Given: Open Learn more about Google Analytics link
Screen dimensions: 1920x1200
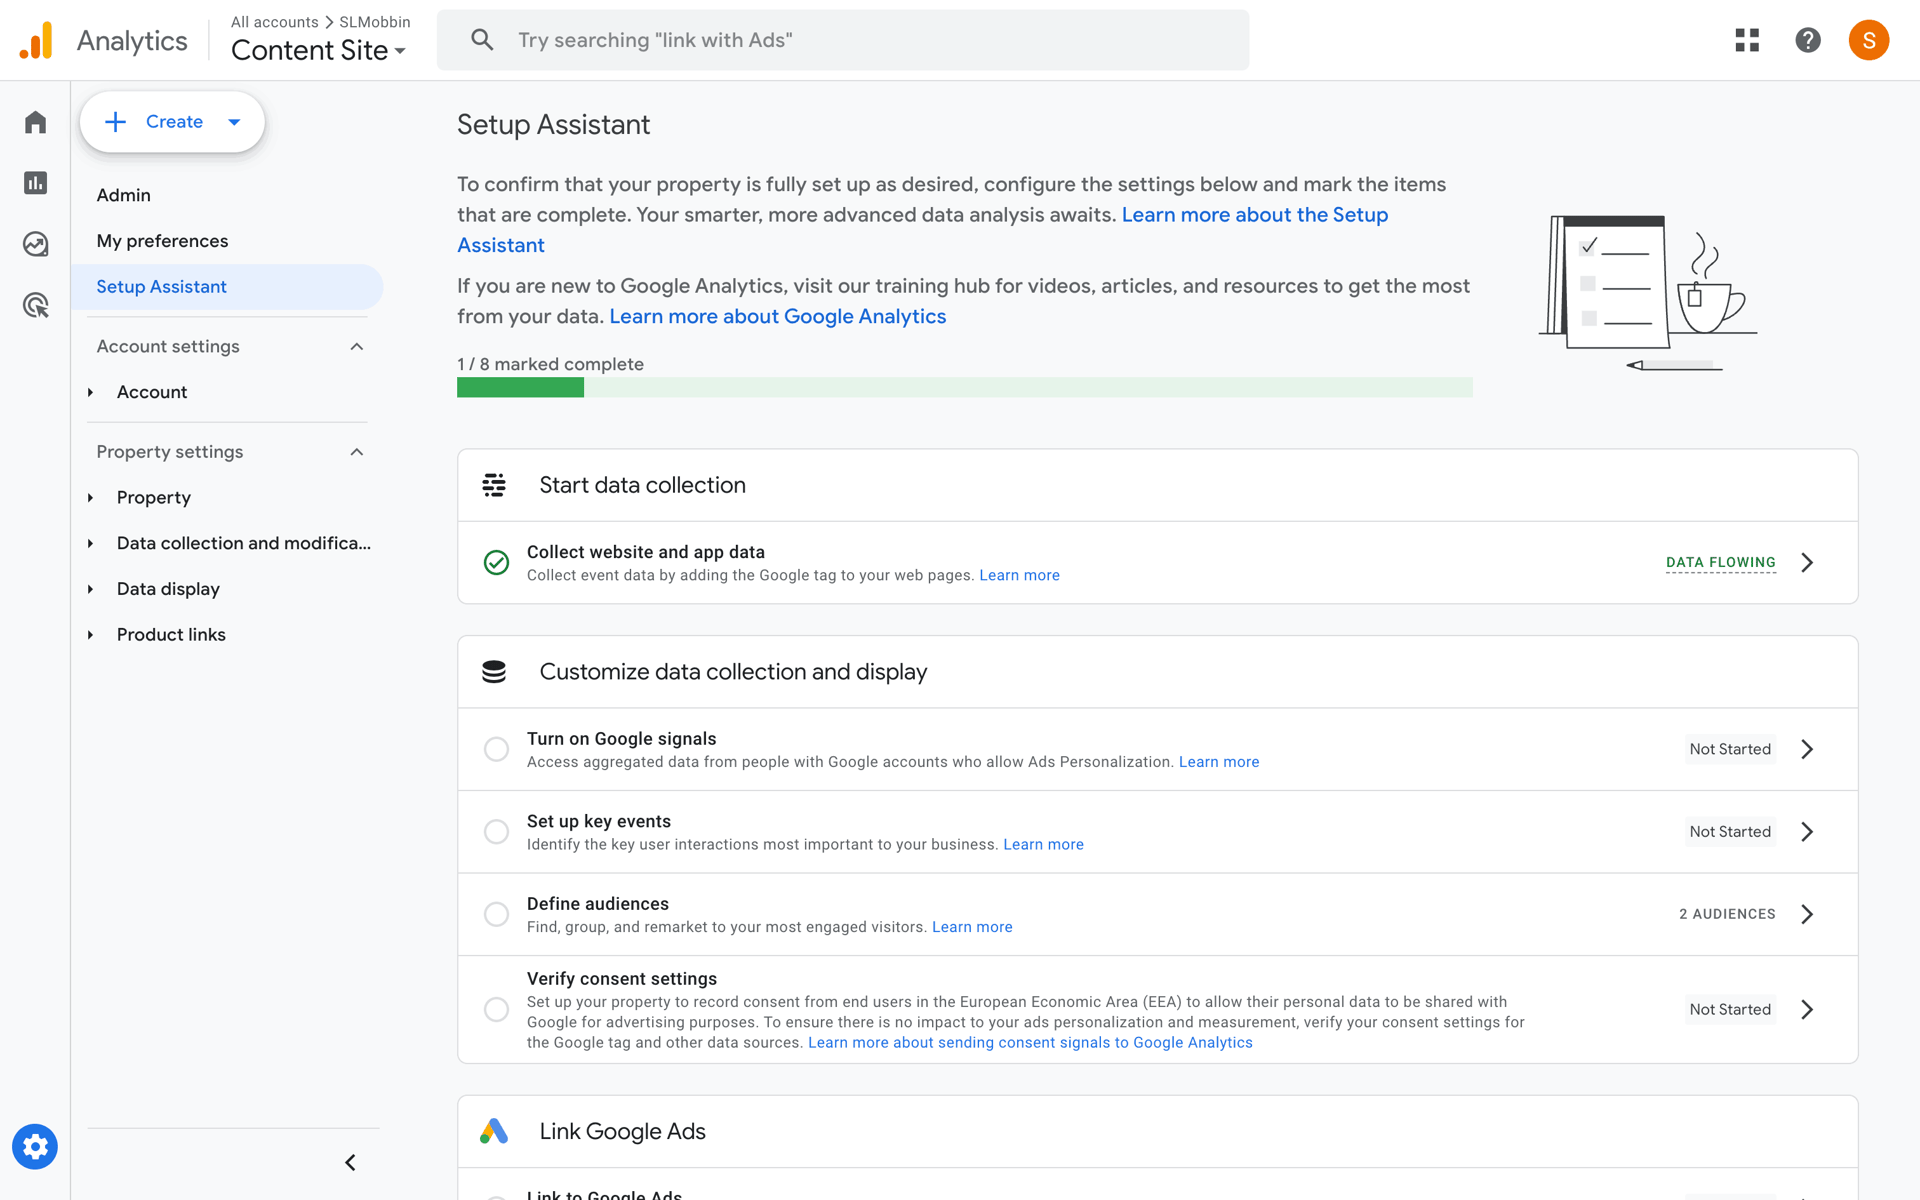Looking at the screenshot, I should coord(777,316).
